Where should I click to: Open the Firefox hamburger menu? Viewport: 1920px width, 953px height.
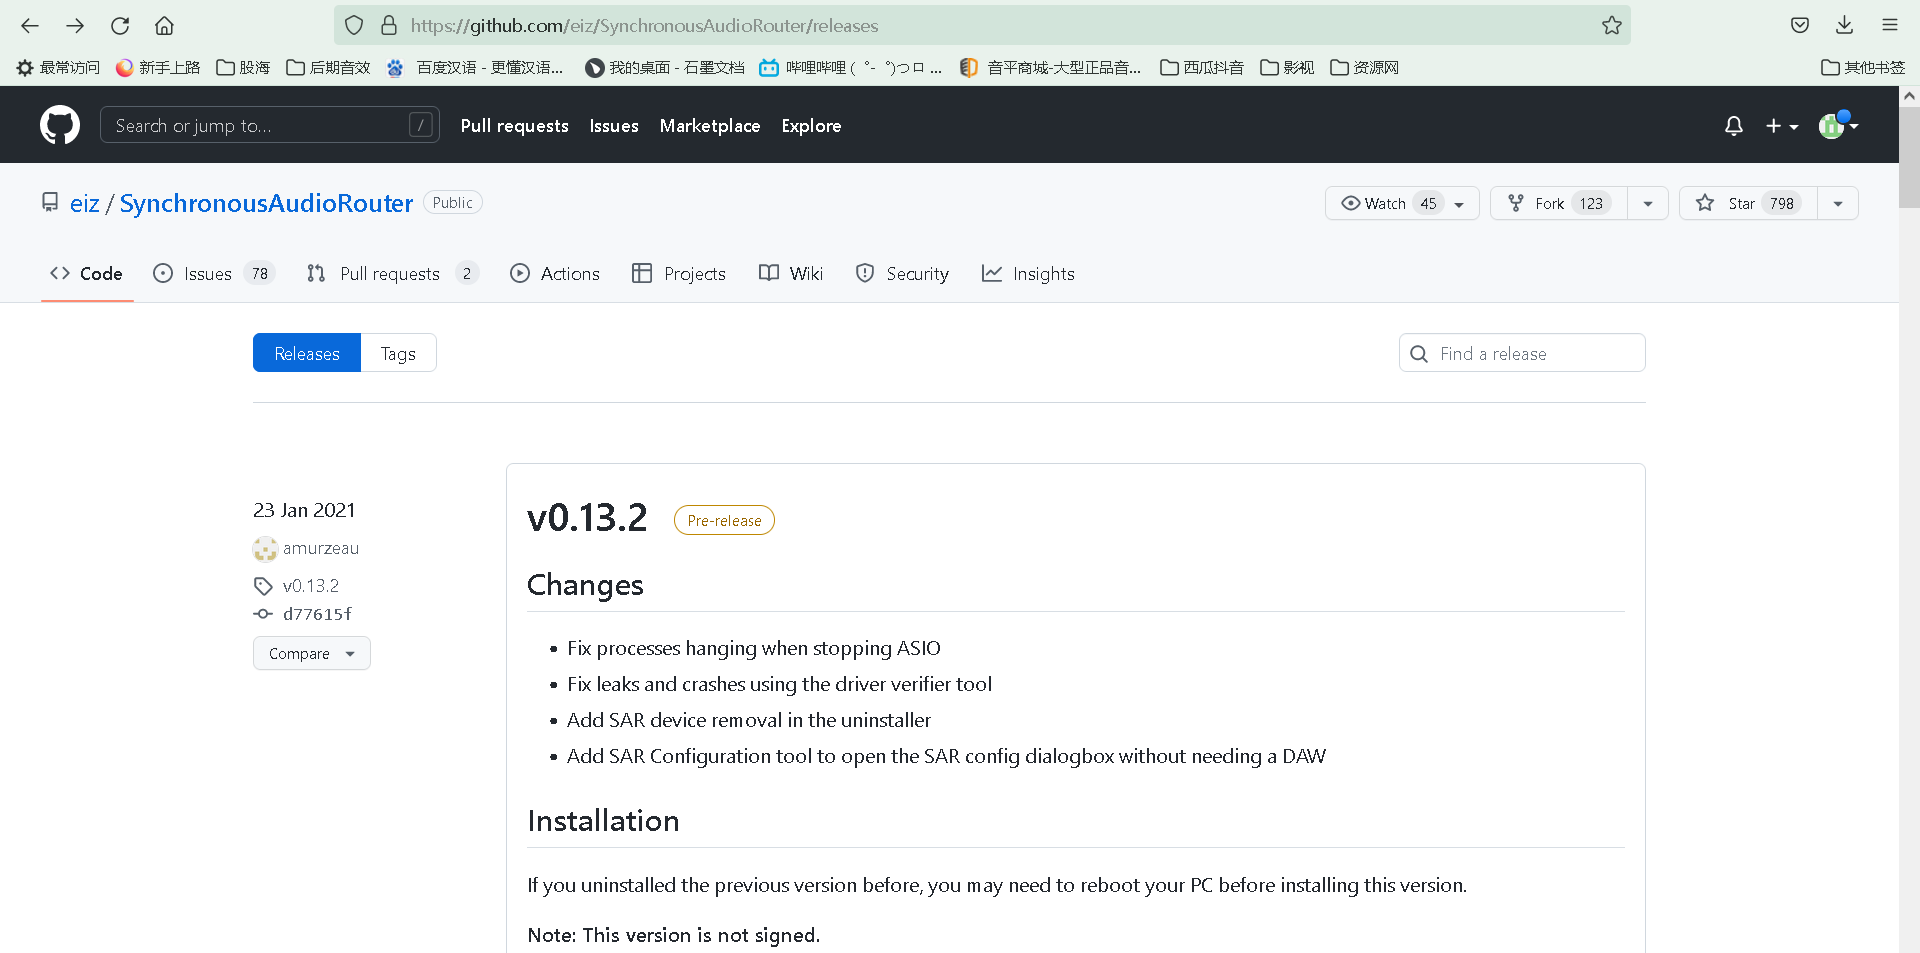(x=1890, y=25)
